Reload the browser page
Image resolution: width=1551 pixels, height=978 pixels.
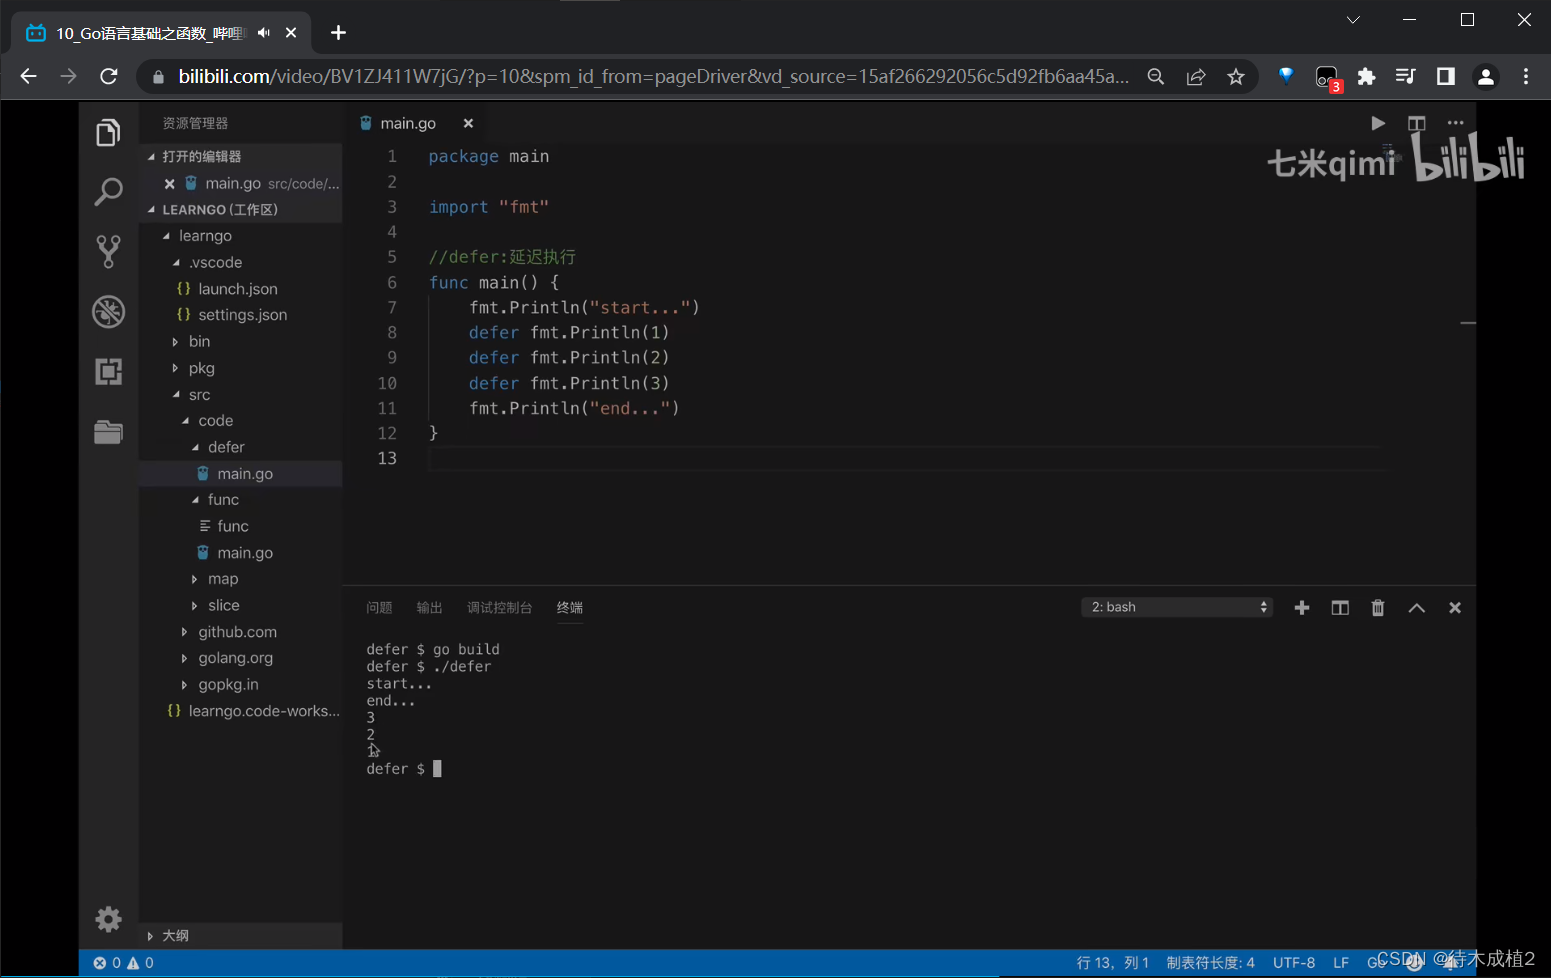pyautogui.click(x=109, y=76)
